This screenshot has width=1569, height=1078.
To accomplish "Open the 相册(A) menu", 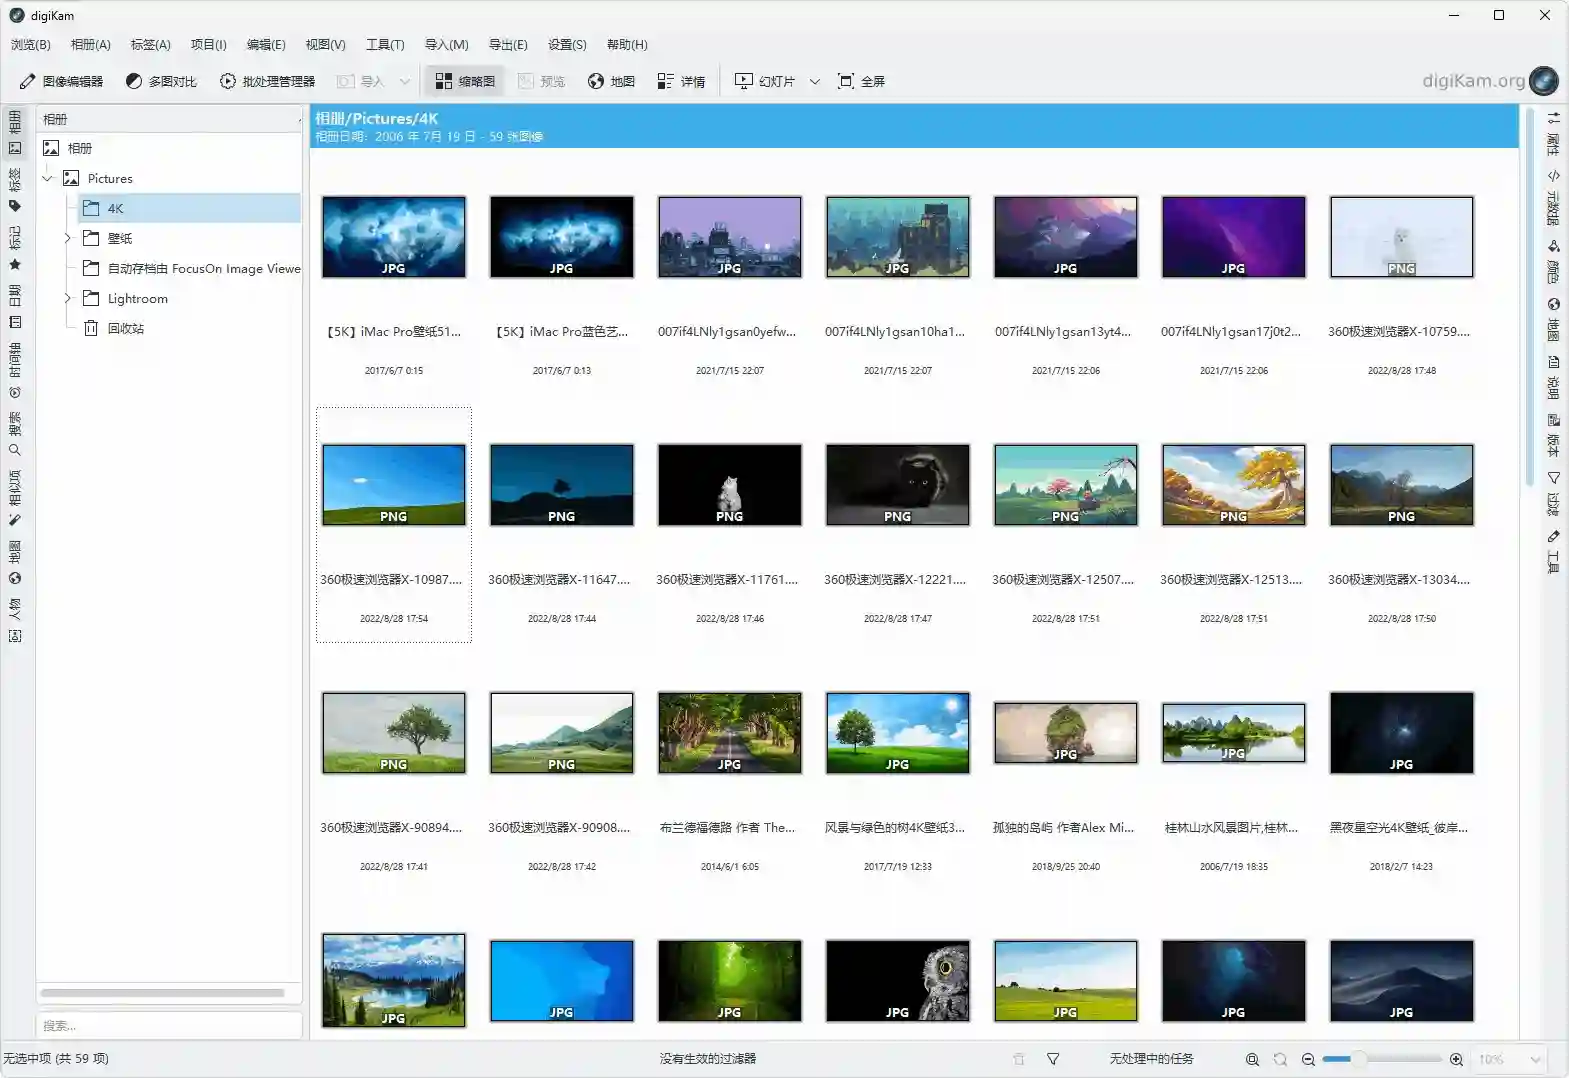I will (90, 44).
